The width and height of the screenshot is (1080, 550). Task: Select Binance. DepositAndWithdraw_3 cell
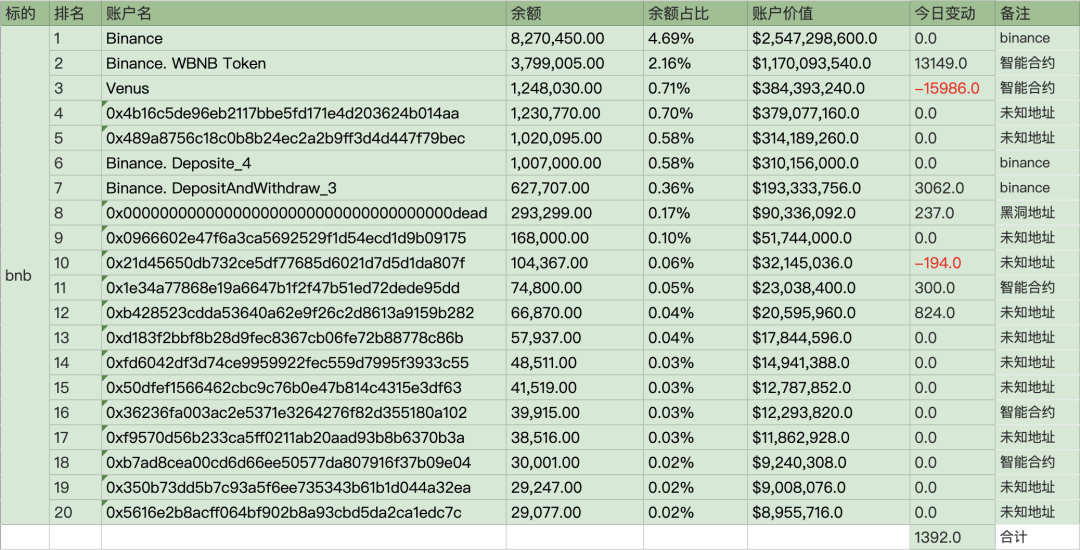303,188
